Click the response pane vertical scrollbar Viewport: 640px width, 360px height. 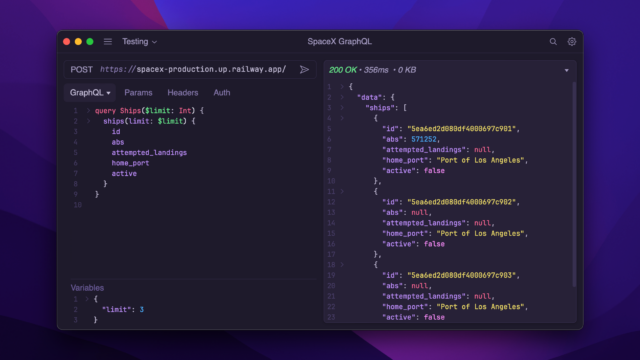point(574,184)
